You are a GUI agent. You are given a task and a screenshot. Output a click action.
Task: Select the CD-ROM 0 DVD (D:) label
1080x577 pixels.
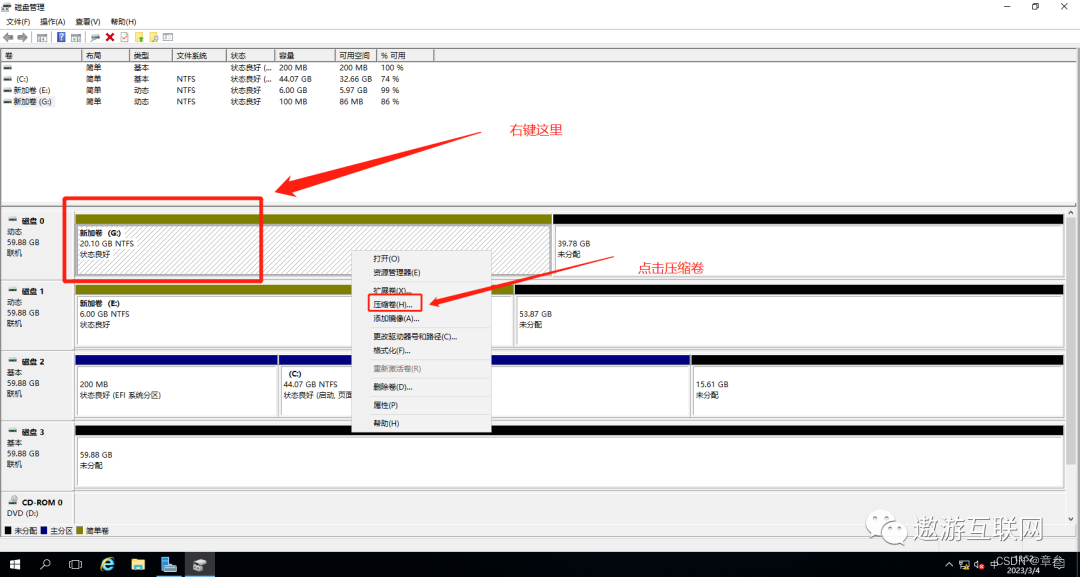37,508
